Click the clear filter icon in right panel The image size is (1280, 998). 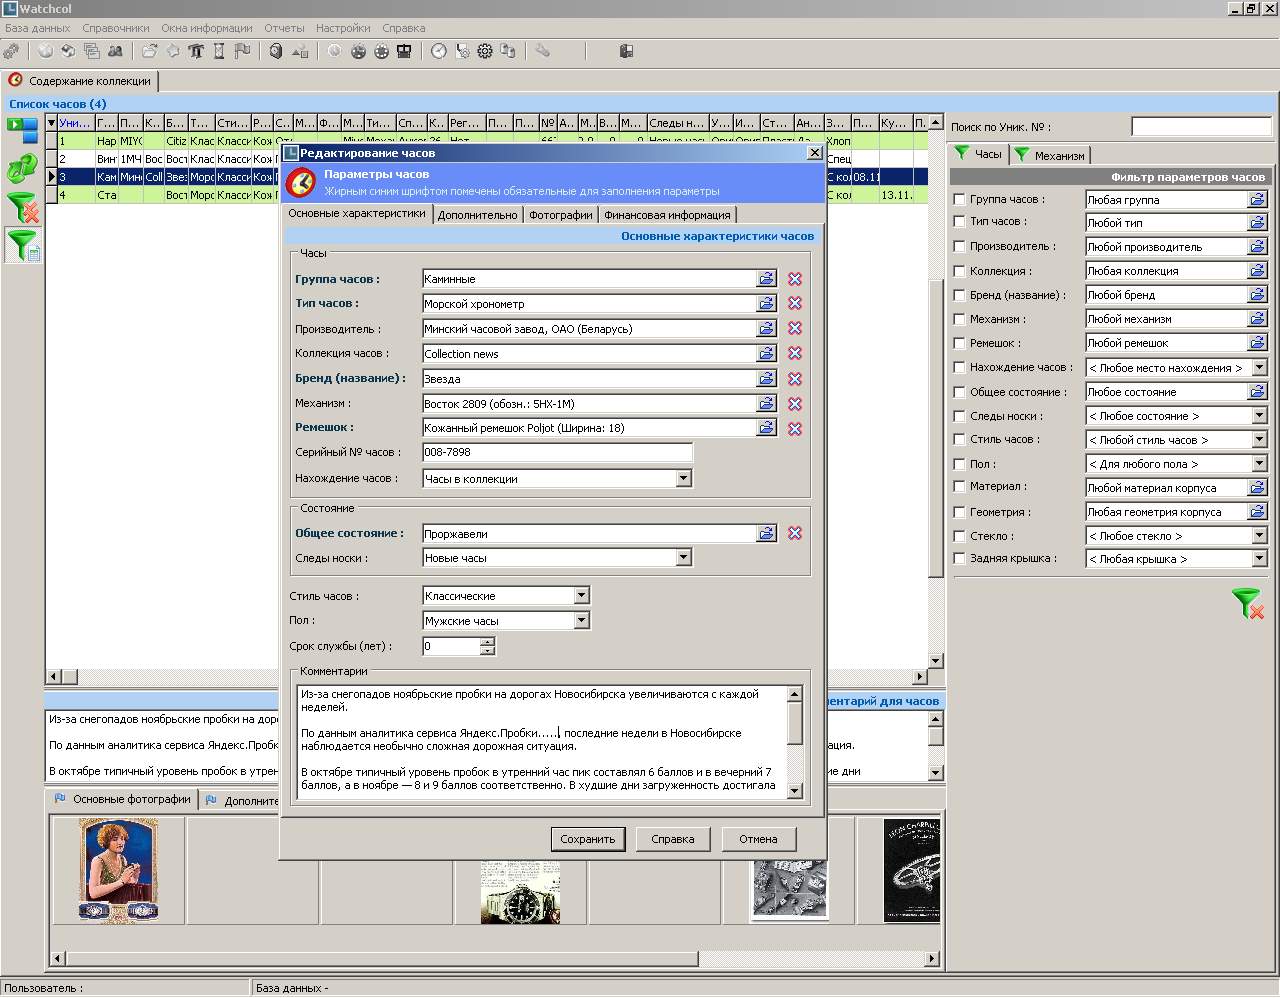1247,603
